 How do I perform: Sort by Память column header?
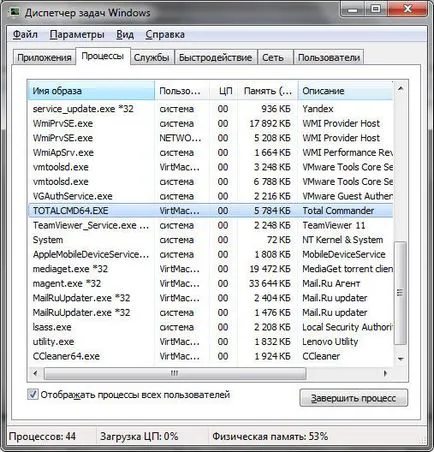(268, 91)
